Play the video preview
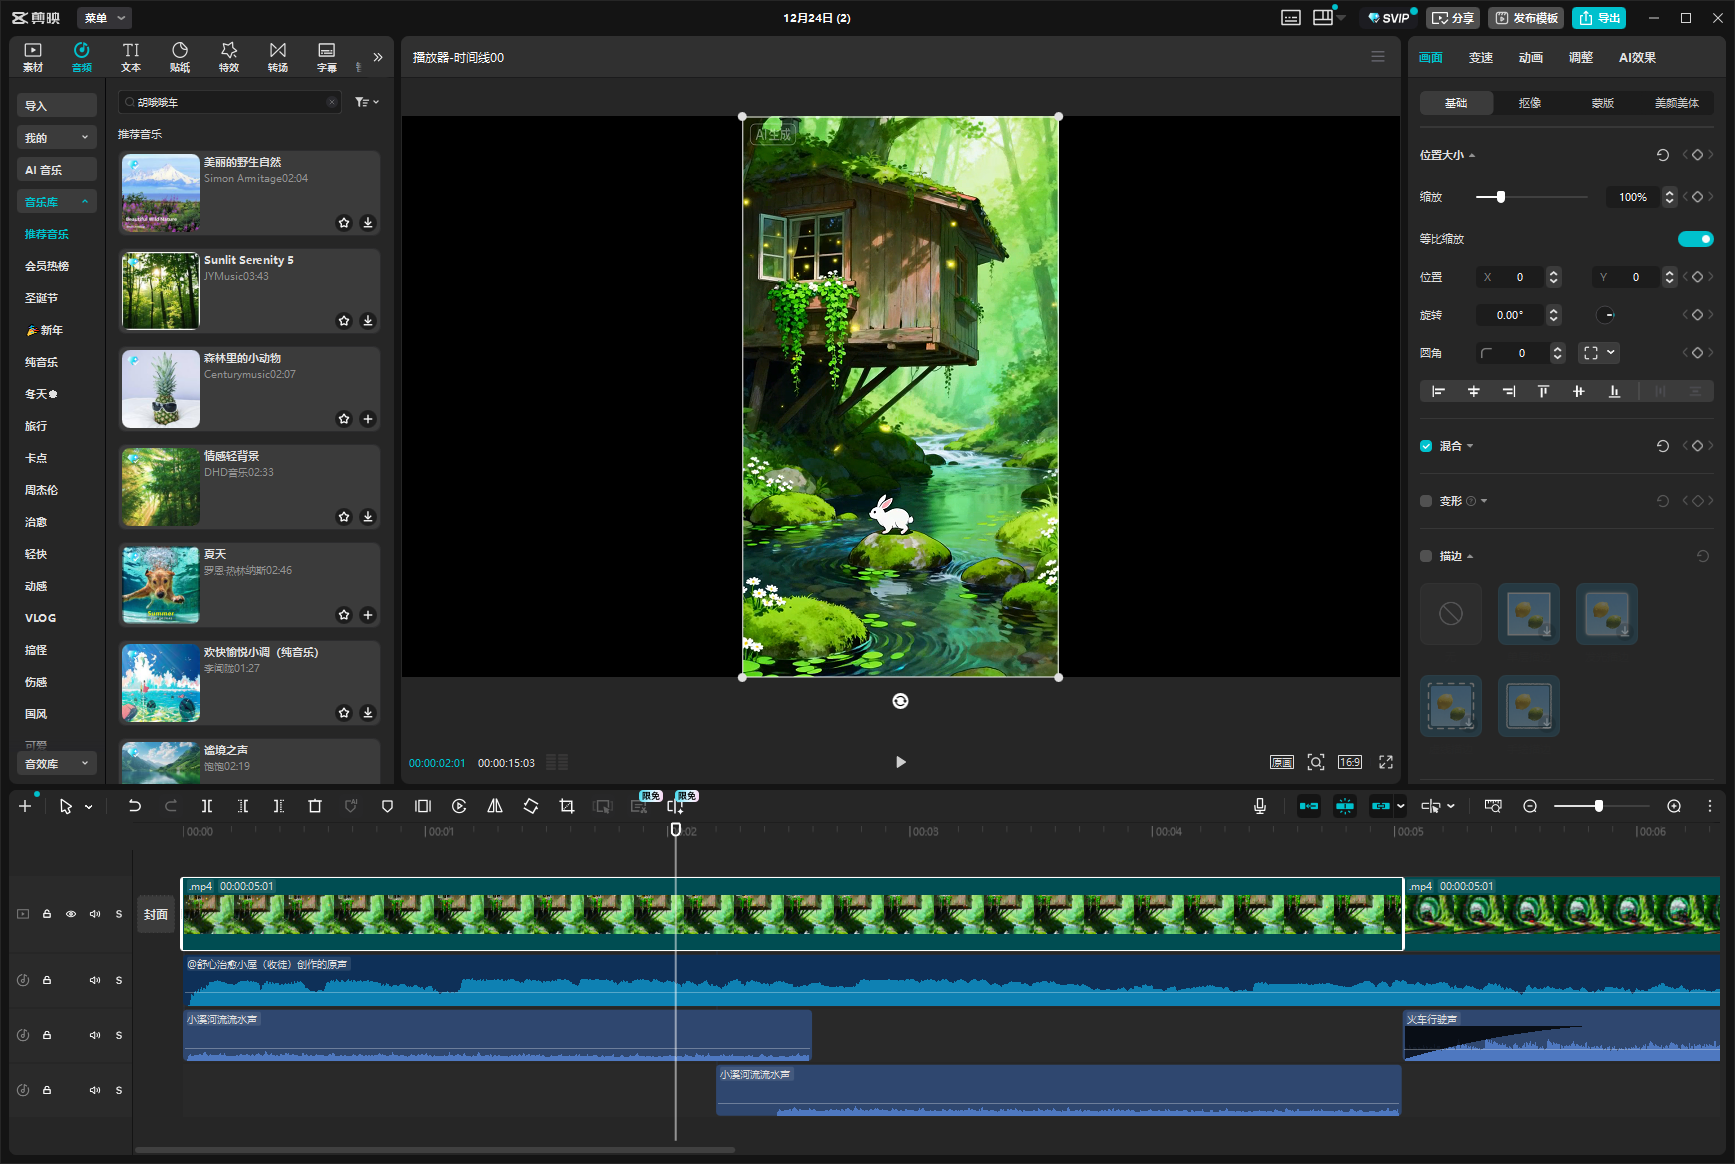This screenshot has height=1164, width=1735. click(x=900, y=762)
